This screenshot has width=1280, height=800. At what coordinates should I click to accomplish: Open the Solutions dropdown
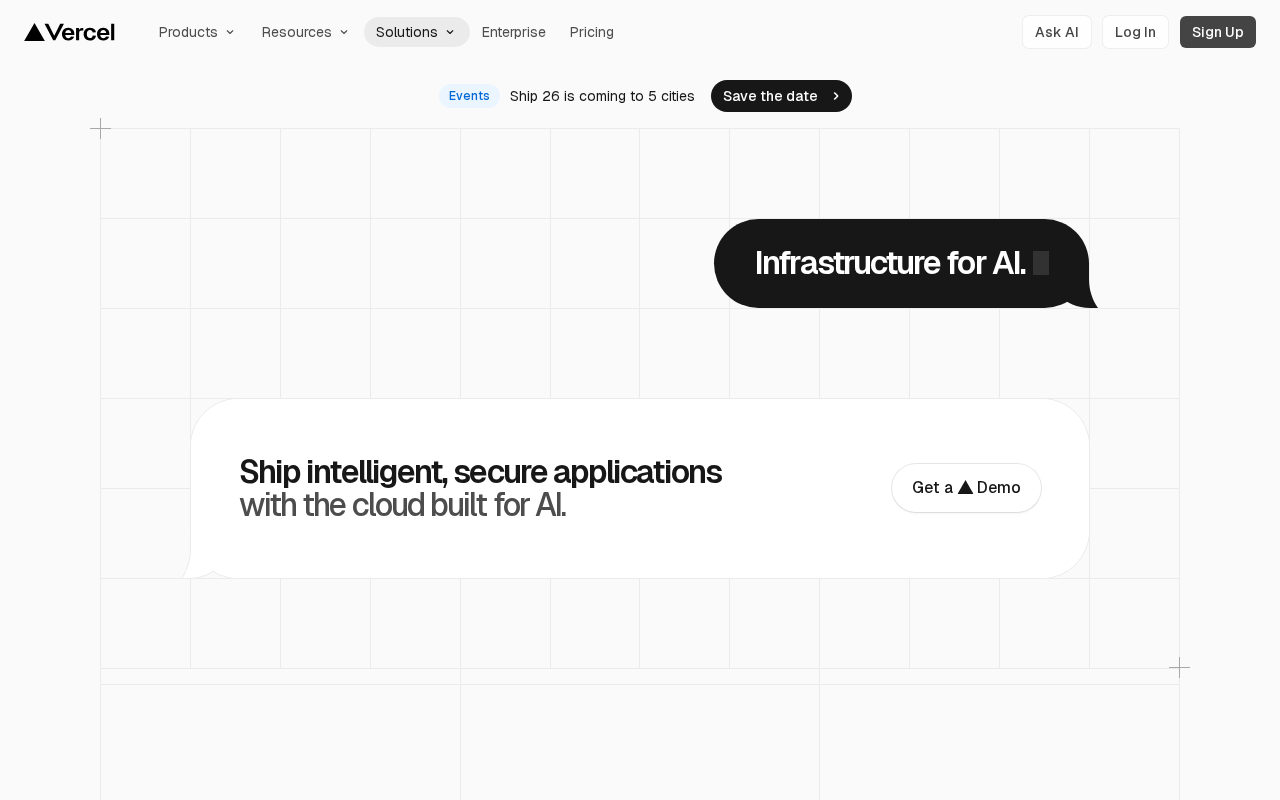pyautogui.click(x=416, y=32)
